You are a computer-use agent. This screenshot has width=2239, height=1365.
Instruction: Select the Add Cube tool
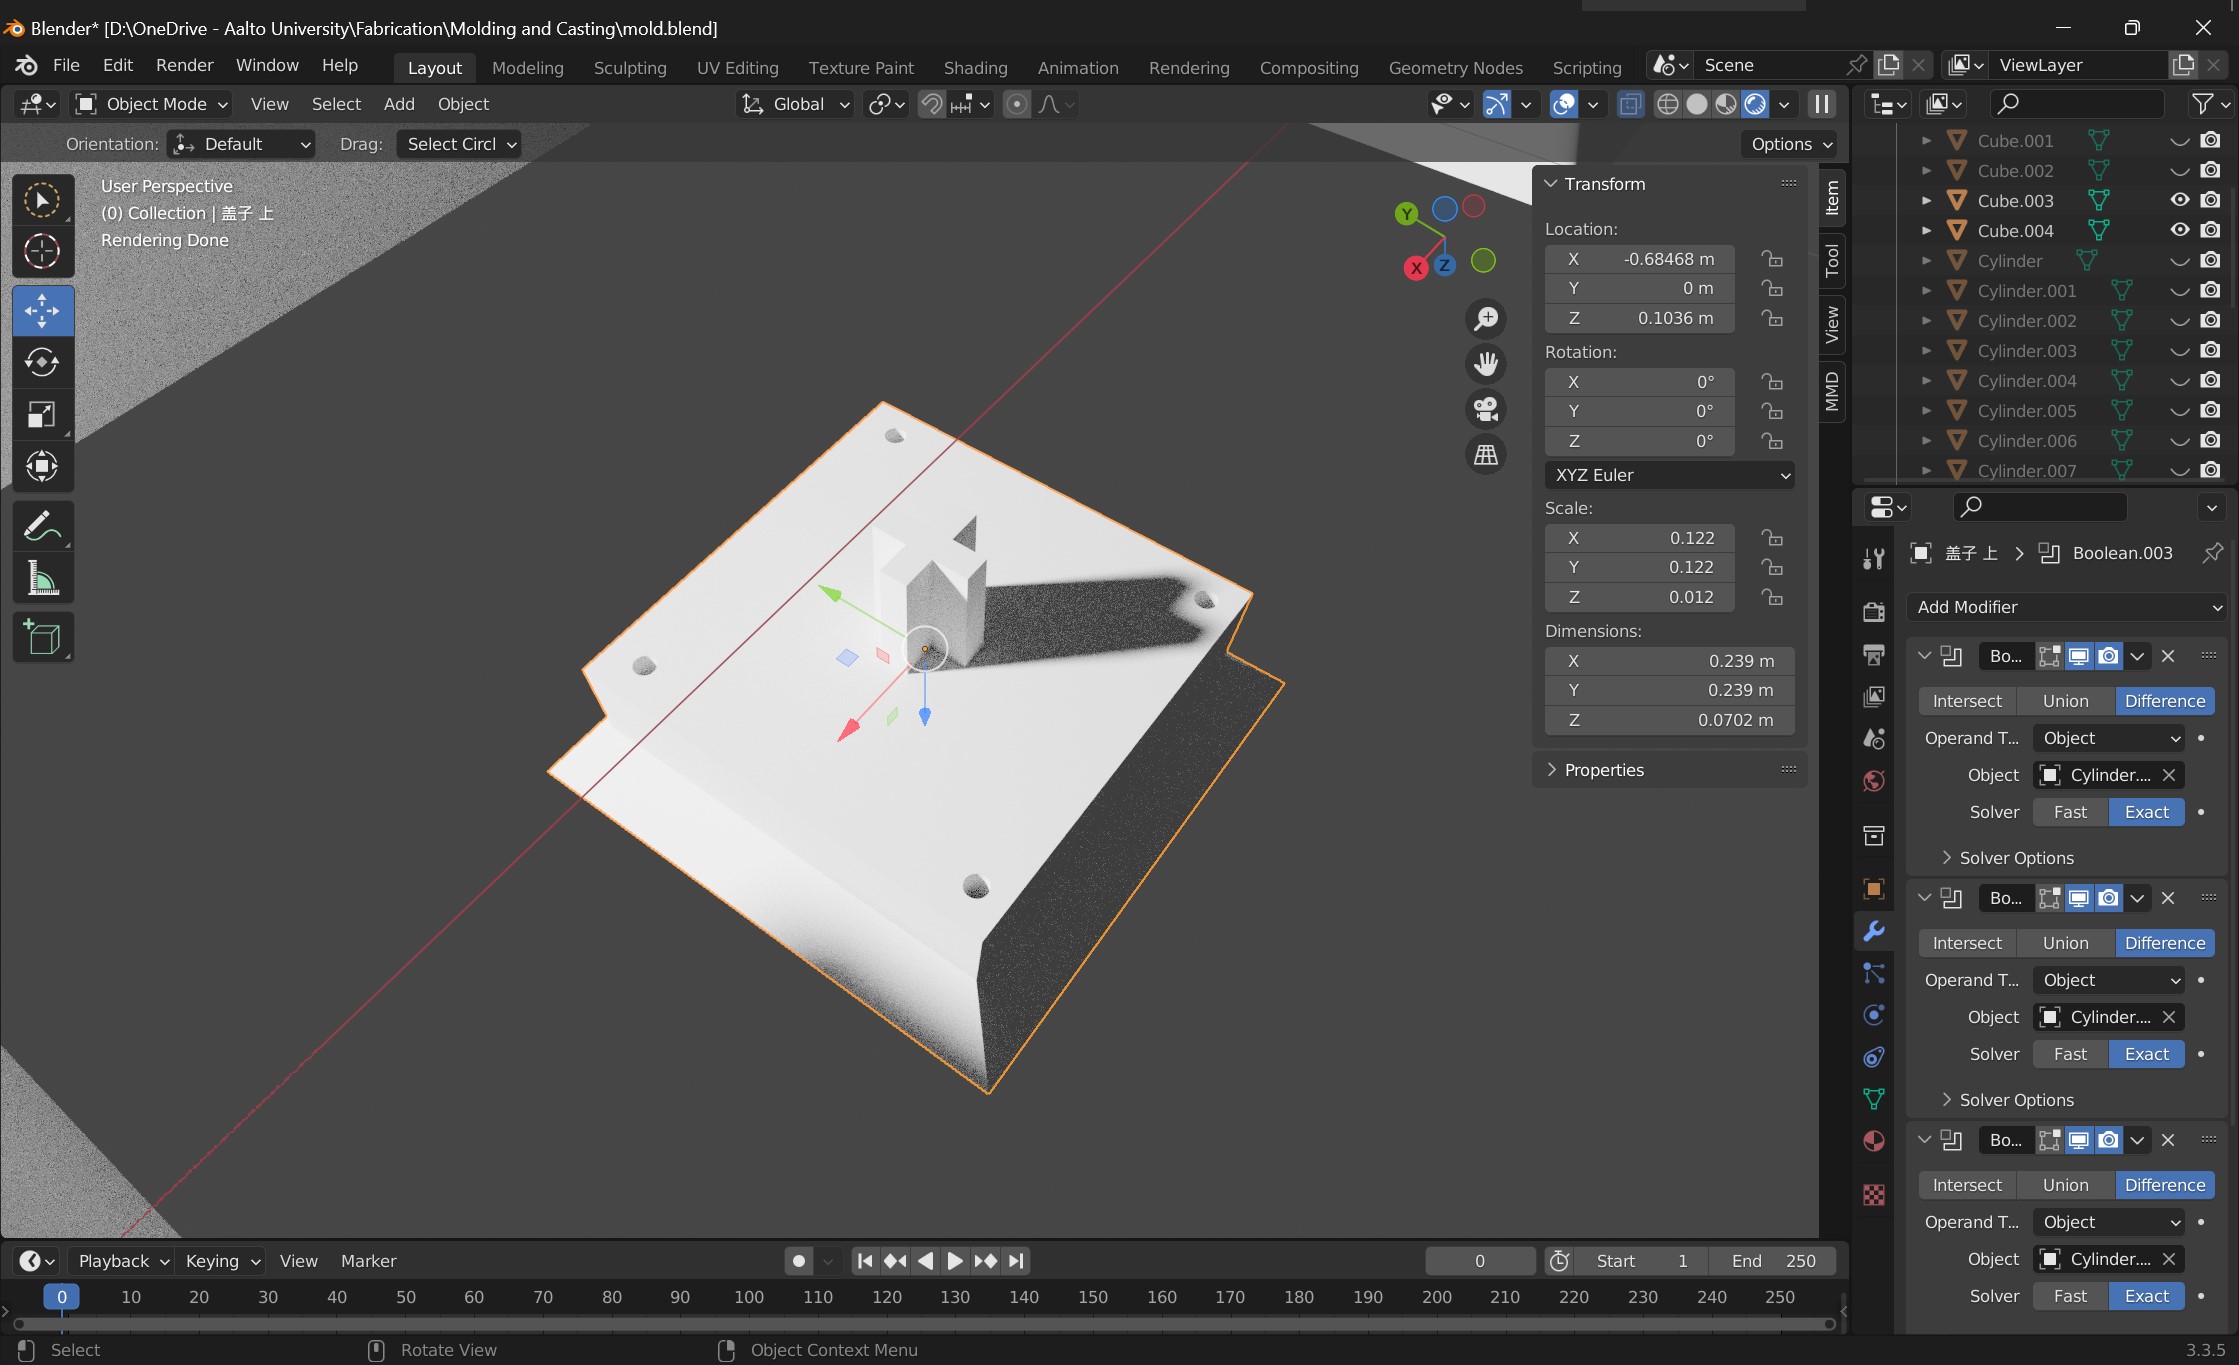(x=42, y=637)
